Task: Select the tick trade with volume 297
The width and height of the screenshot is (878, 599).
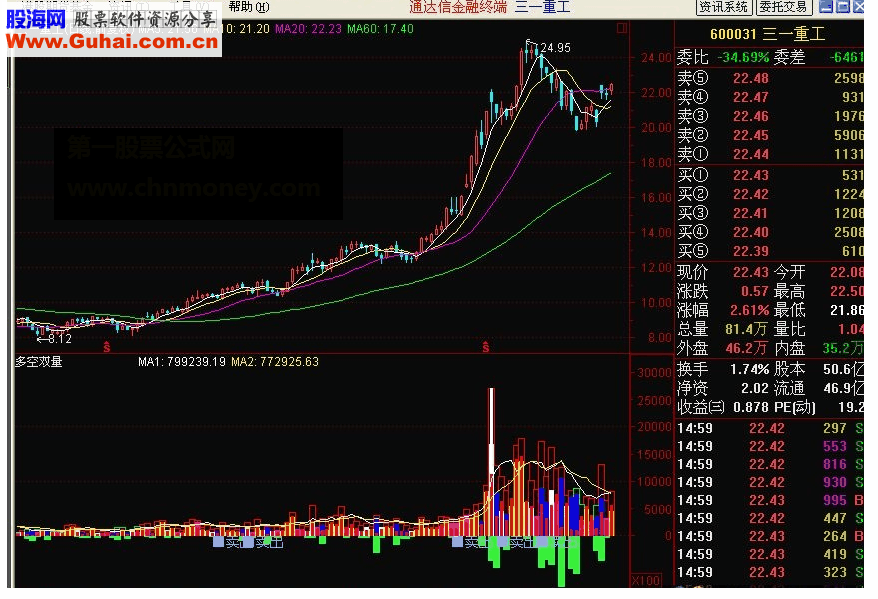Action: [770, 428]
